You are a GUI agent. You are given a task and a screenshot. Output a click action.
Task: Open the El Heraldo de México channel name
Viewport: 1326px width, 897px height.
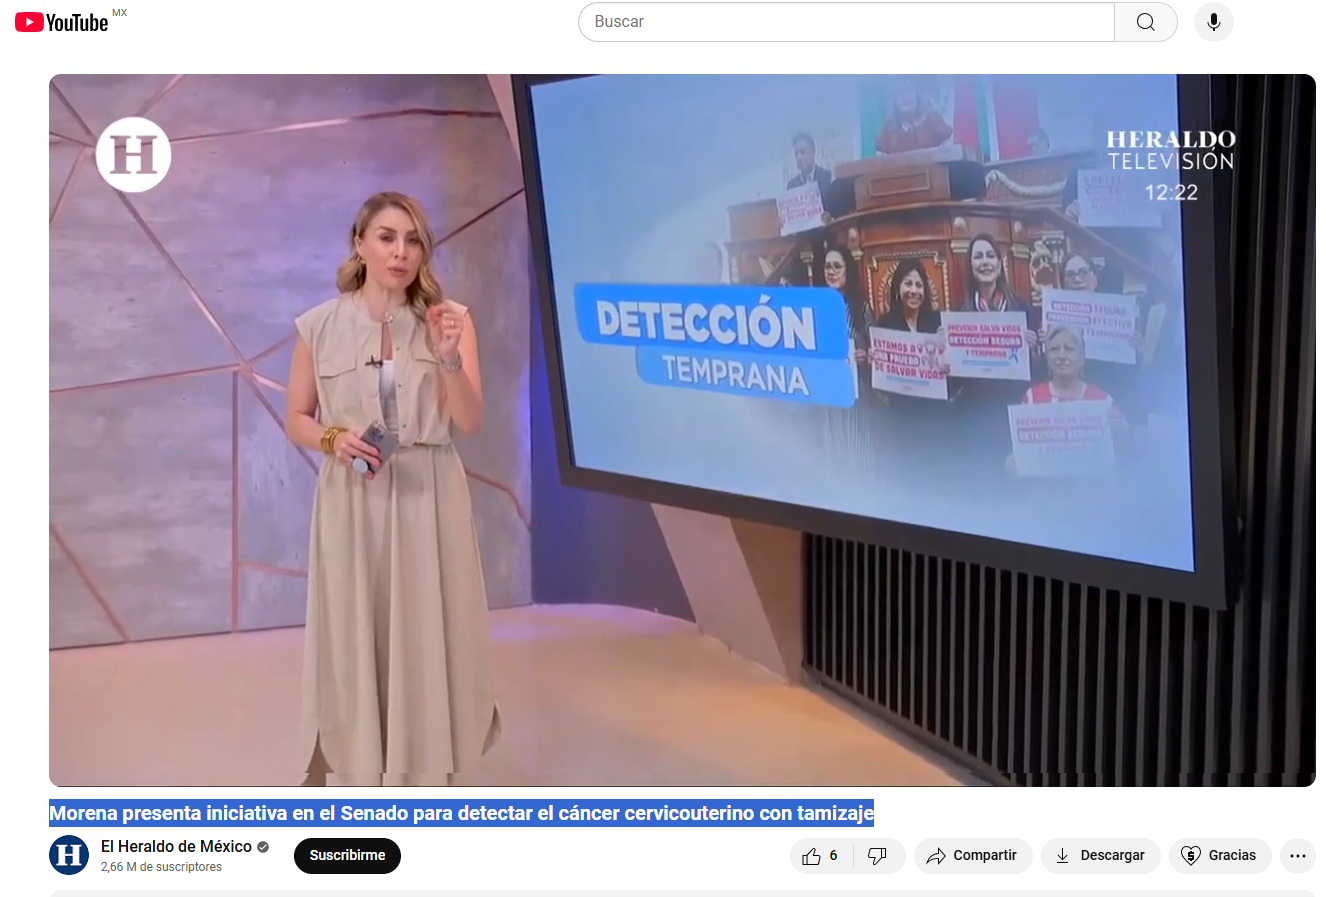tap(176, 846)
